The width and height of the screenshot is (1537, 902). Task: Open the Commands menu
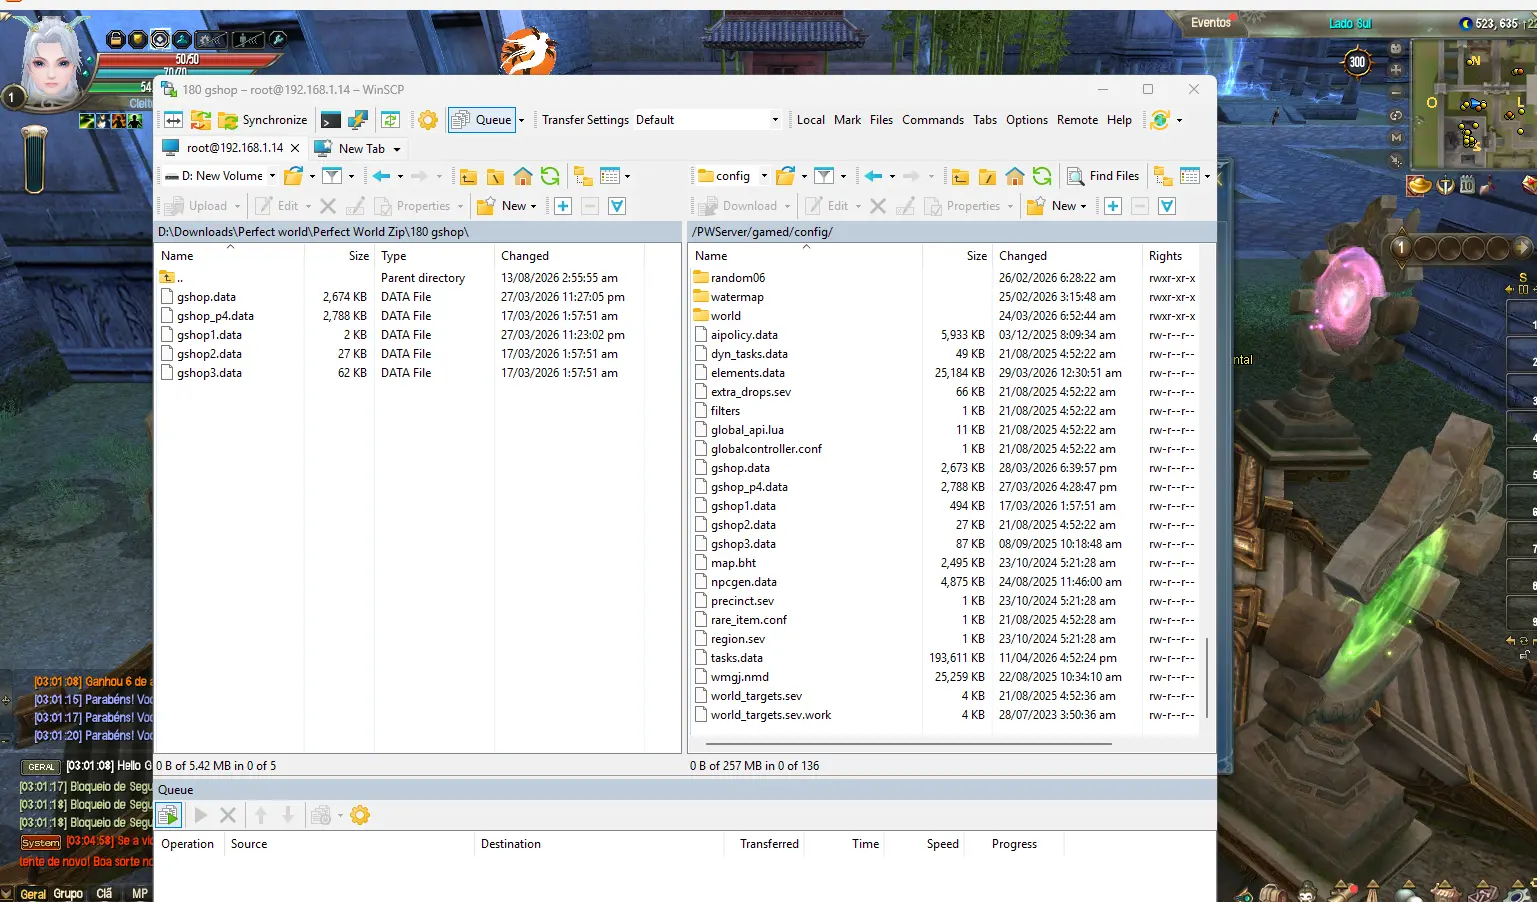(932, 120)
